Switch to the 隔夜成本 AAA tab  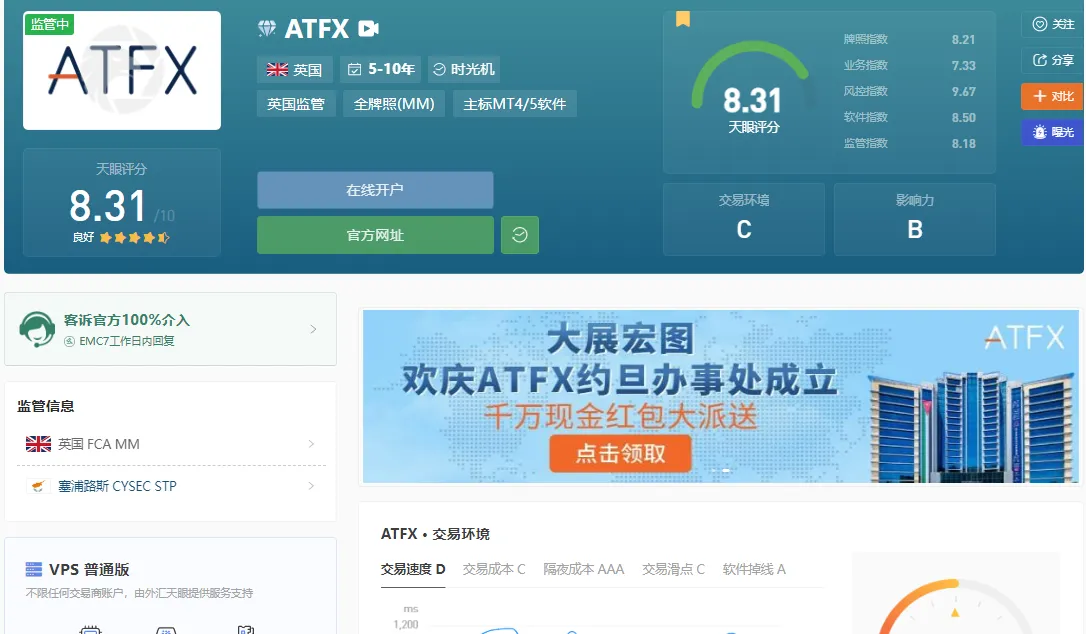(x=583, y=570)
